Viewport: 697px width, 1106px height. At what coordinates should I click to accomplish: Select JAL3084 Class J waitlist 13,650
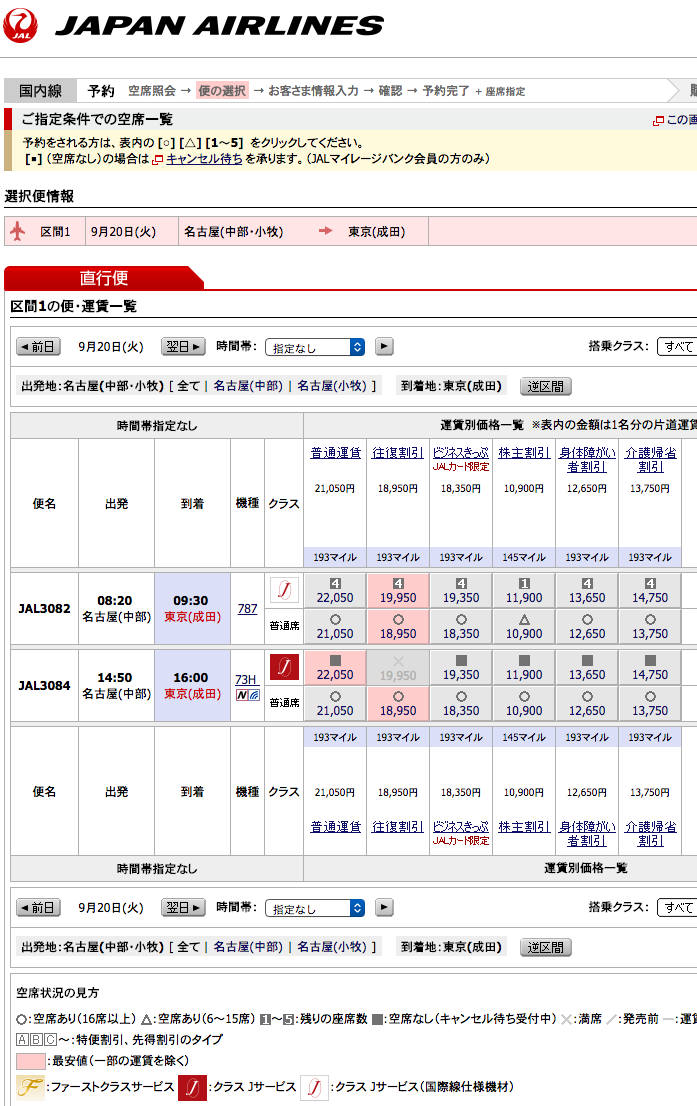click(587, 668)
